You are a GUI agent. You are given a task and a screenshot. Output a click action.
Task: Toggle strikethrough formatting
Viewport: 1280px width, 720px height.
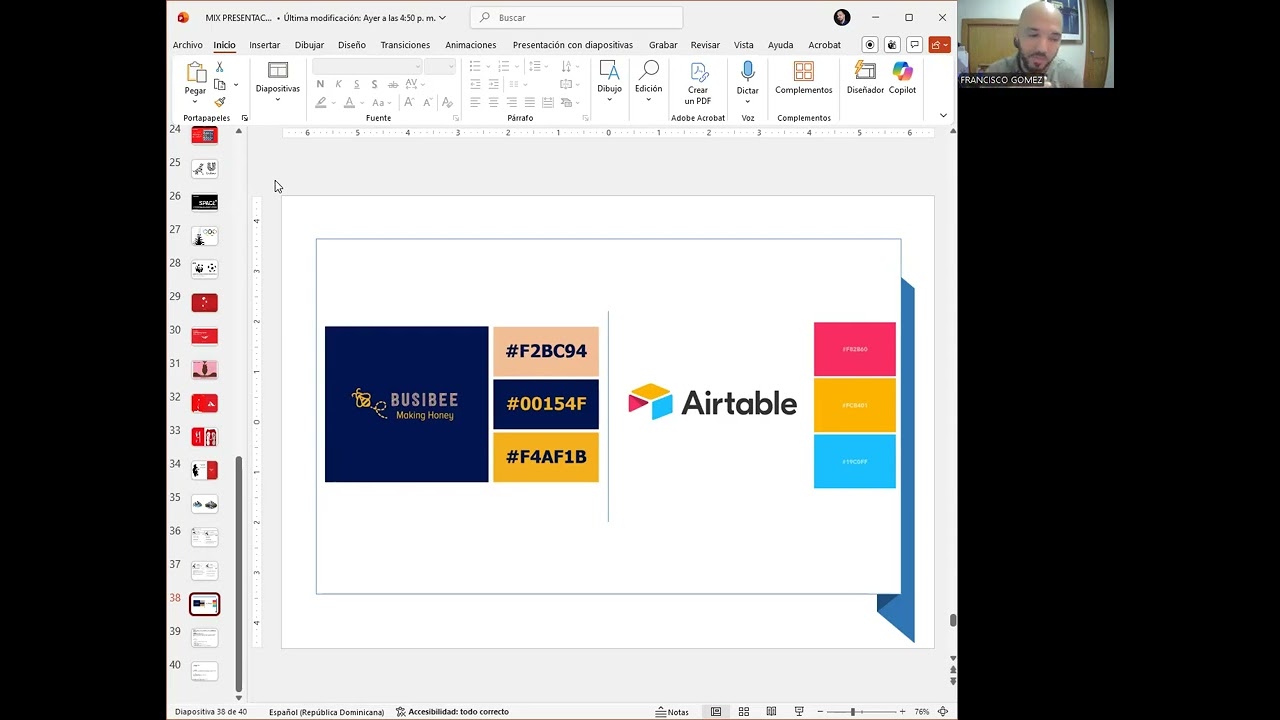click(x=393, y=84)
